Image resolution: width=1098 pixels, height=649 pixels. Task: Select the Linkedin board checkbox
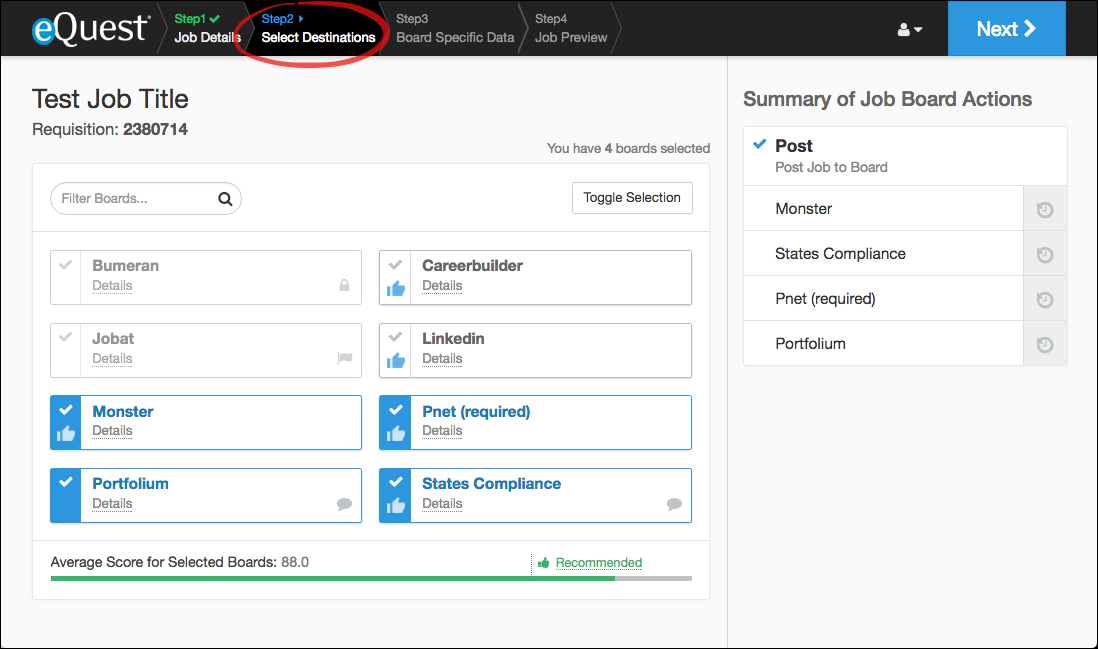(x=396, y=337)
